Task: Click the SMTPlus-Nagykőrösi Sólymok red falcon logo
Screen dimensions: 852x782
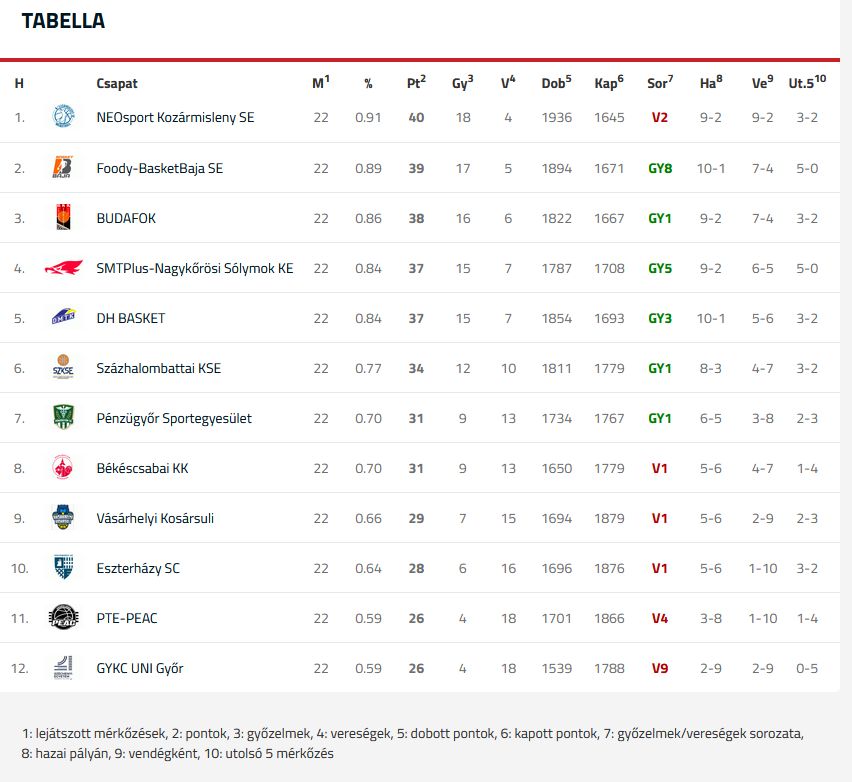Action: pos(63,268)
